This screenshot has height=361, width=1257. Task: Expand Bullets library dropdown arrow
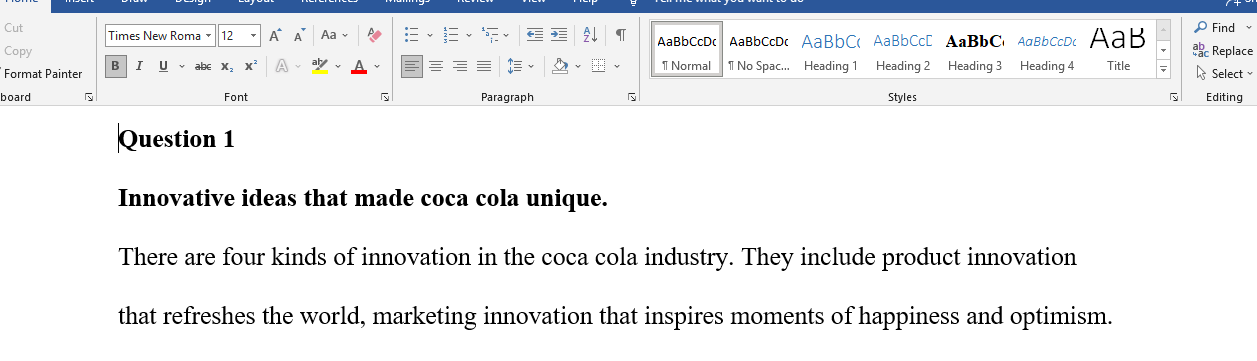(x=430, y=35)
